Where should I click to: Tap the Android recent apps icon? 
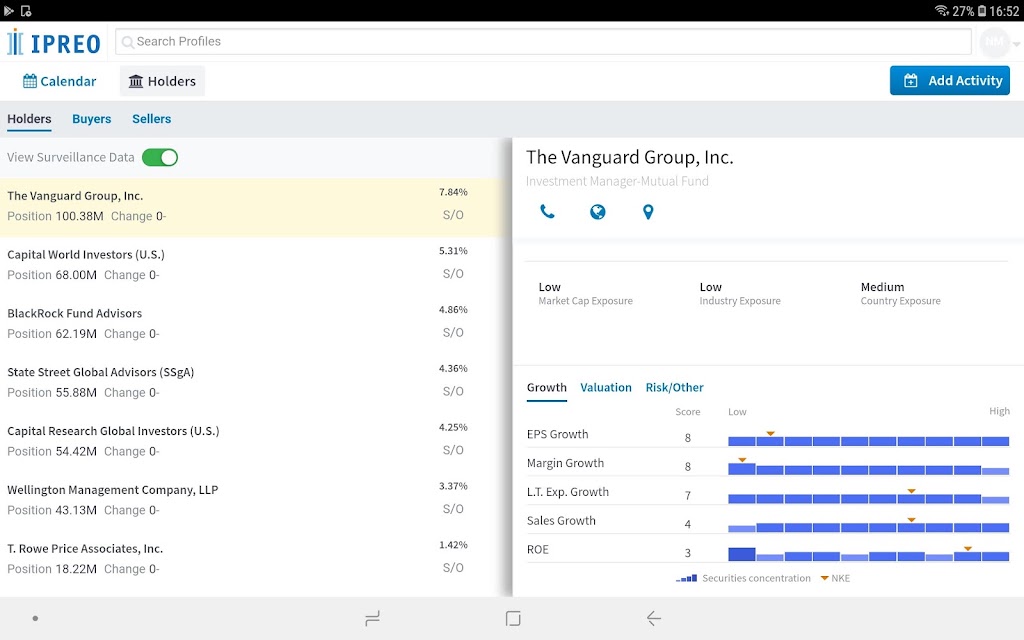[x=372, y=618]
